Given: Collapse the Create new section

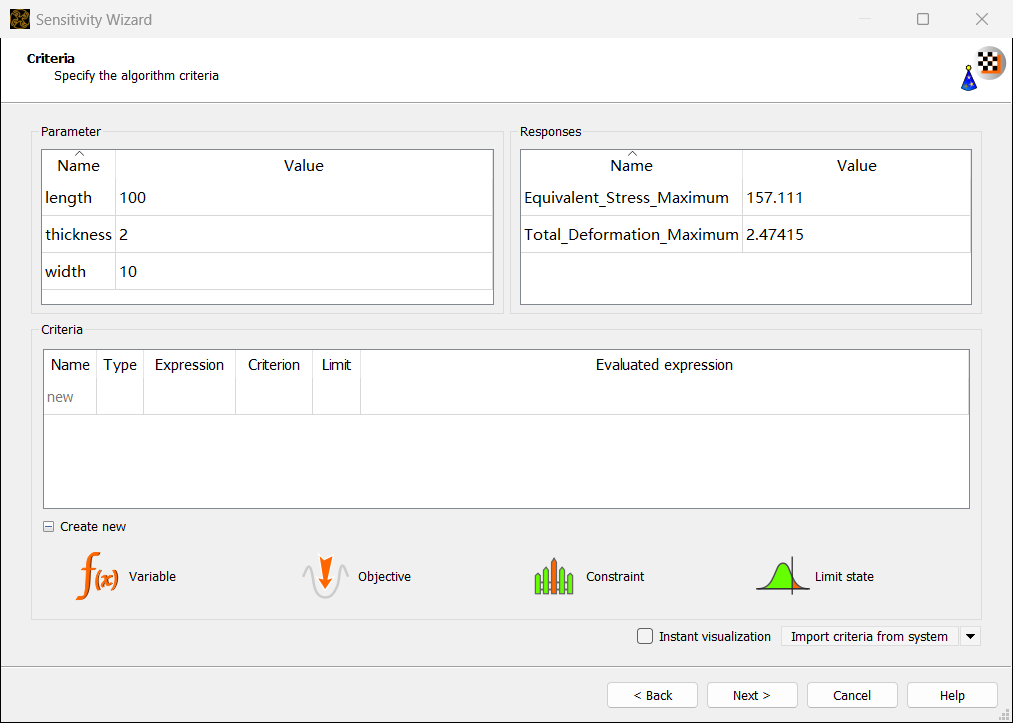Looking at the screenshot, I should pyautogui.click(x=48, y=527).
